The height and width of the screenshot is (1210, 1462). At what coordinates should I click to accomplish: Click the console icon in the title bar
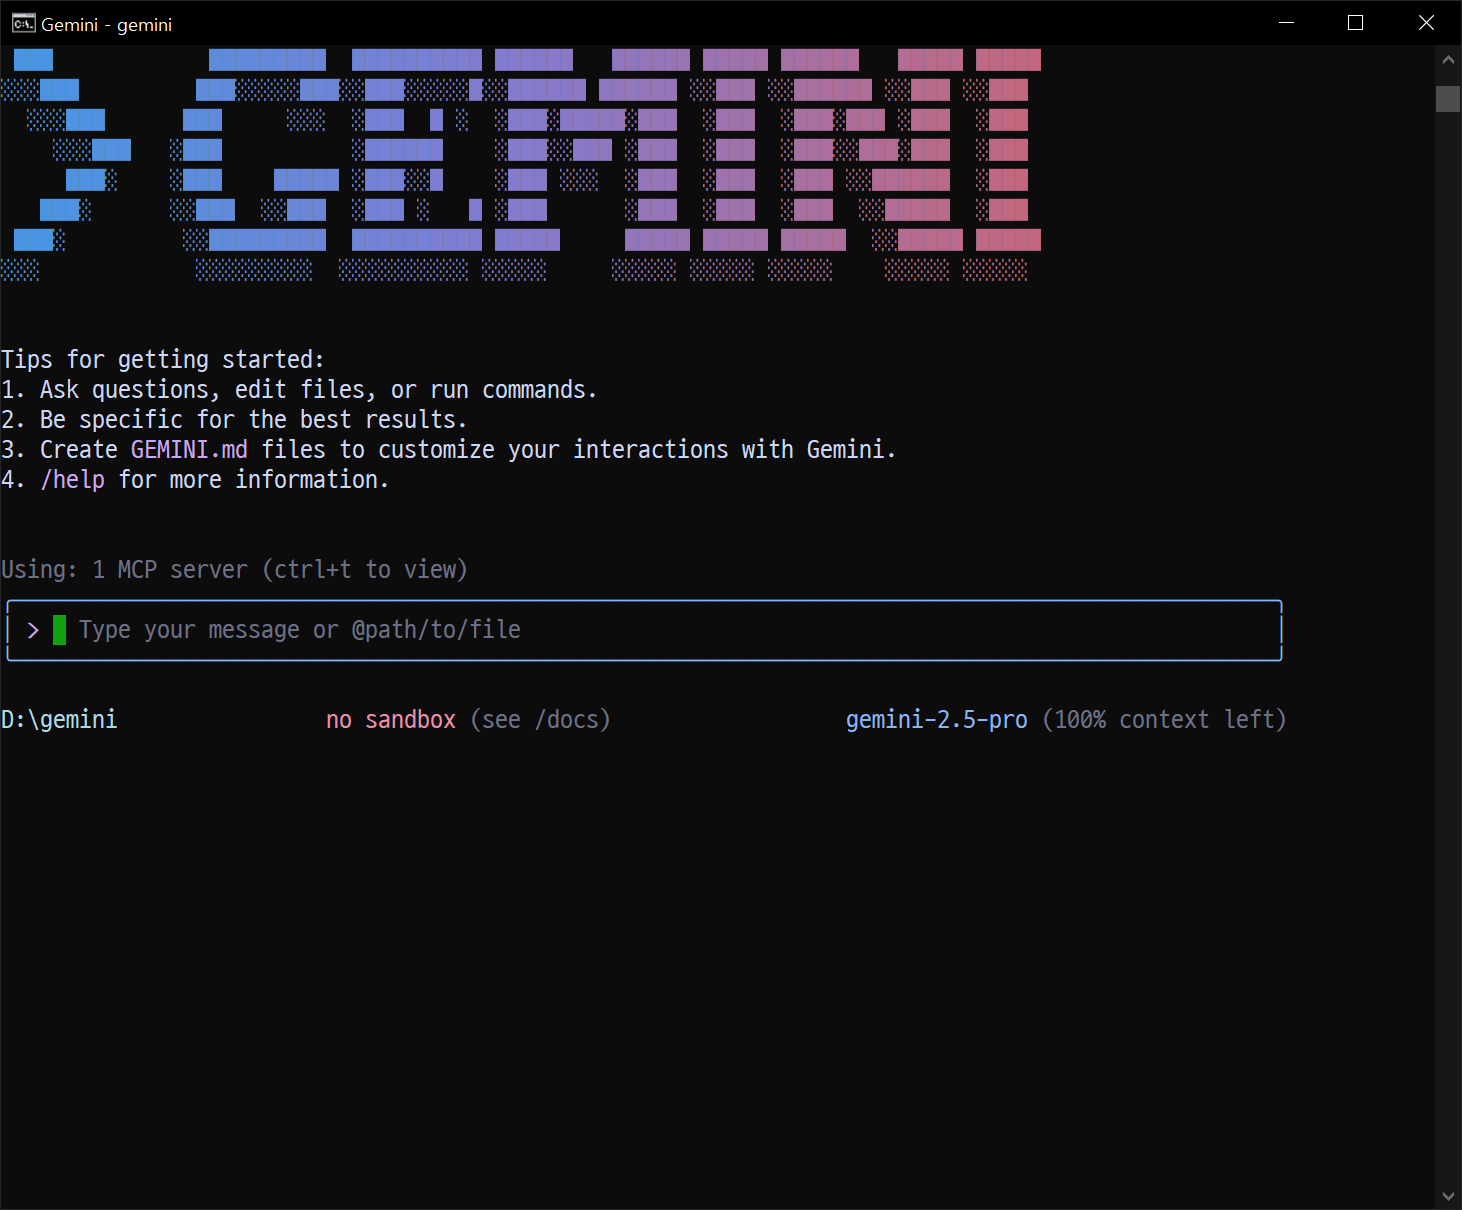click(23, 23)
